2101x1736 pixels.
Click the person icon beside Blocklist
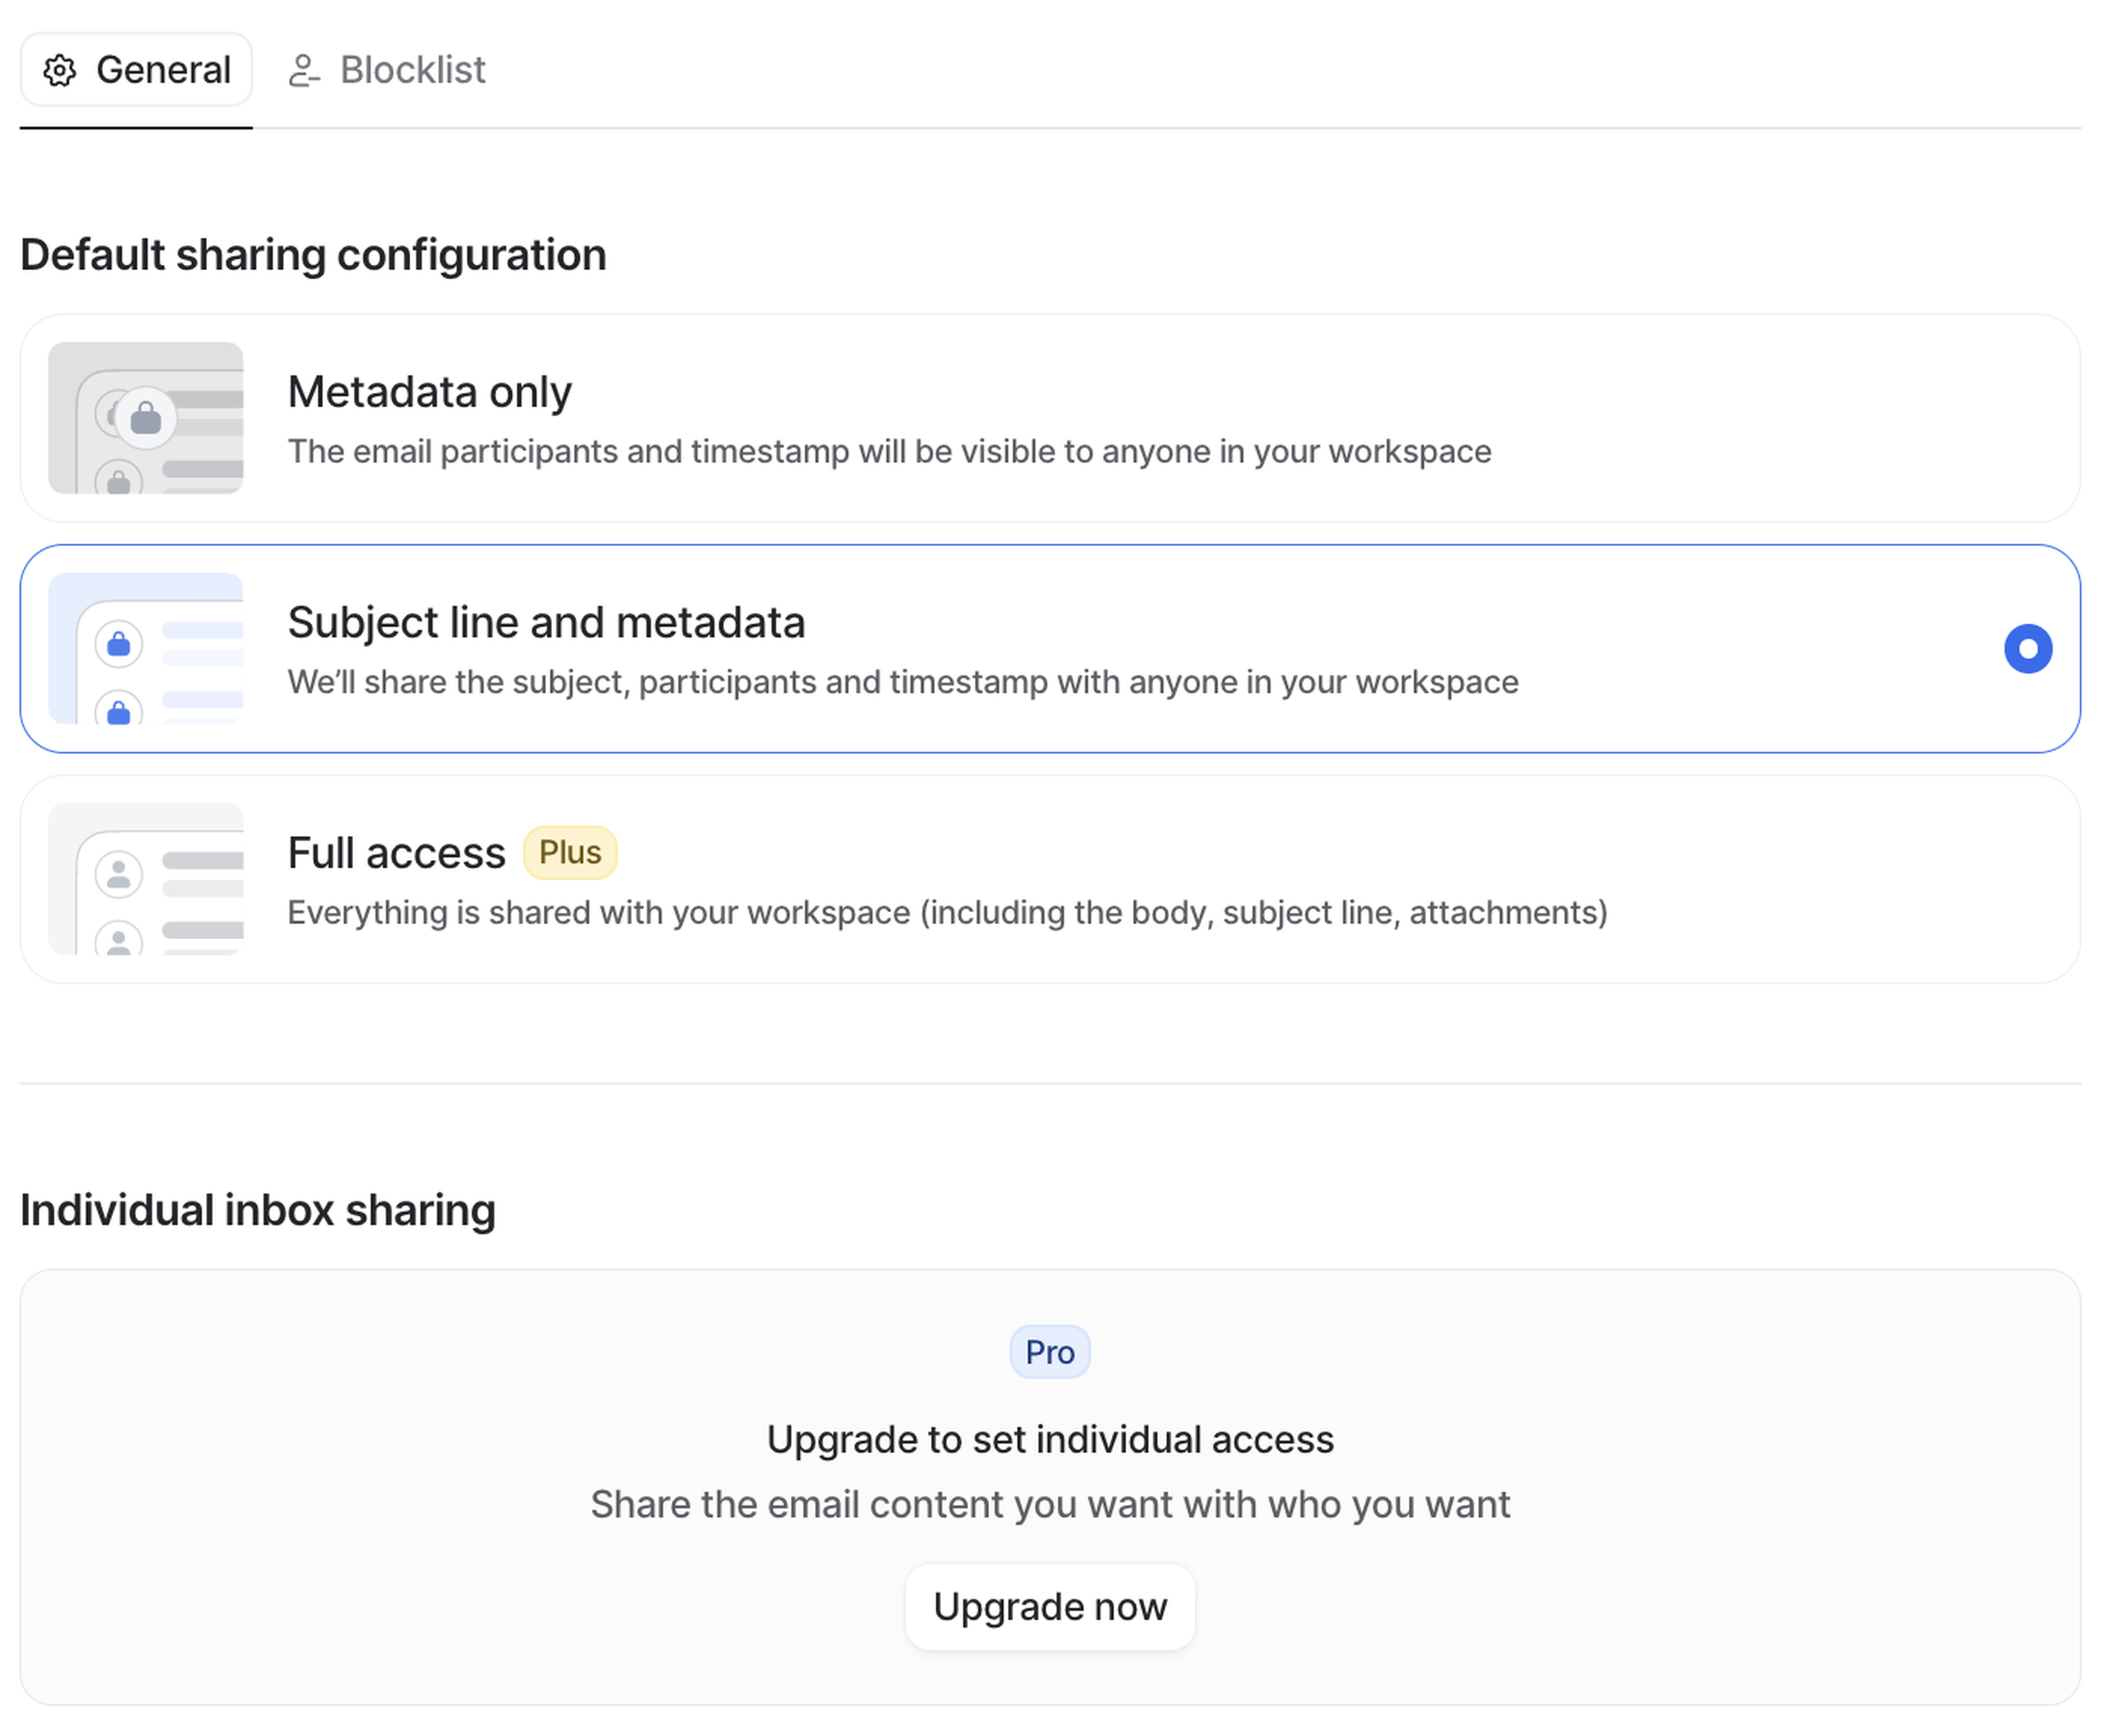pos(303,71)
